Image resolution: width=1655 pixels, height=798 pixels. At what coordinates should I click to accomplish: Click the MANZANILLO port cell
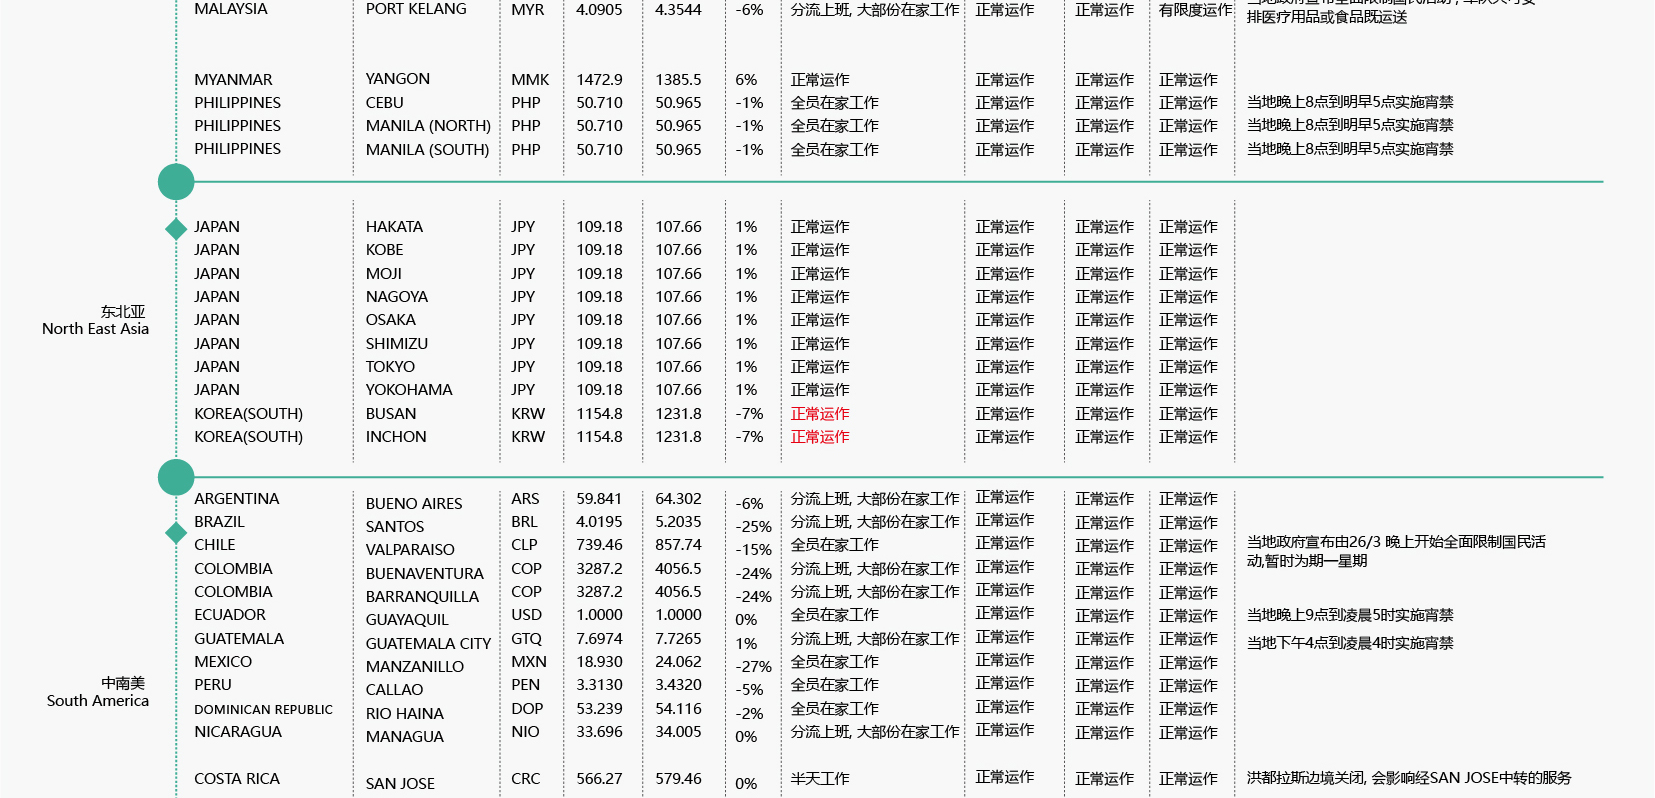tap(415, 667)
